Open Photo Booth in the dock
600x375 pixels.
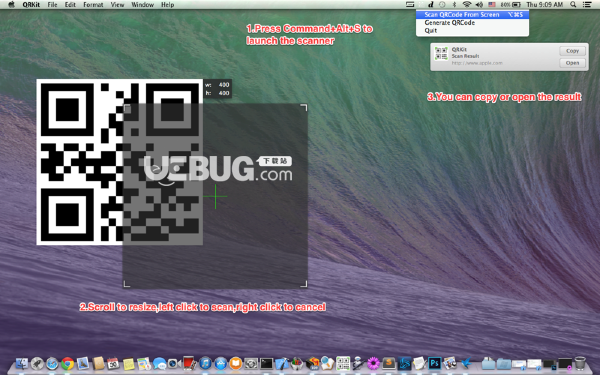189,364
